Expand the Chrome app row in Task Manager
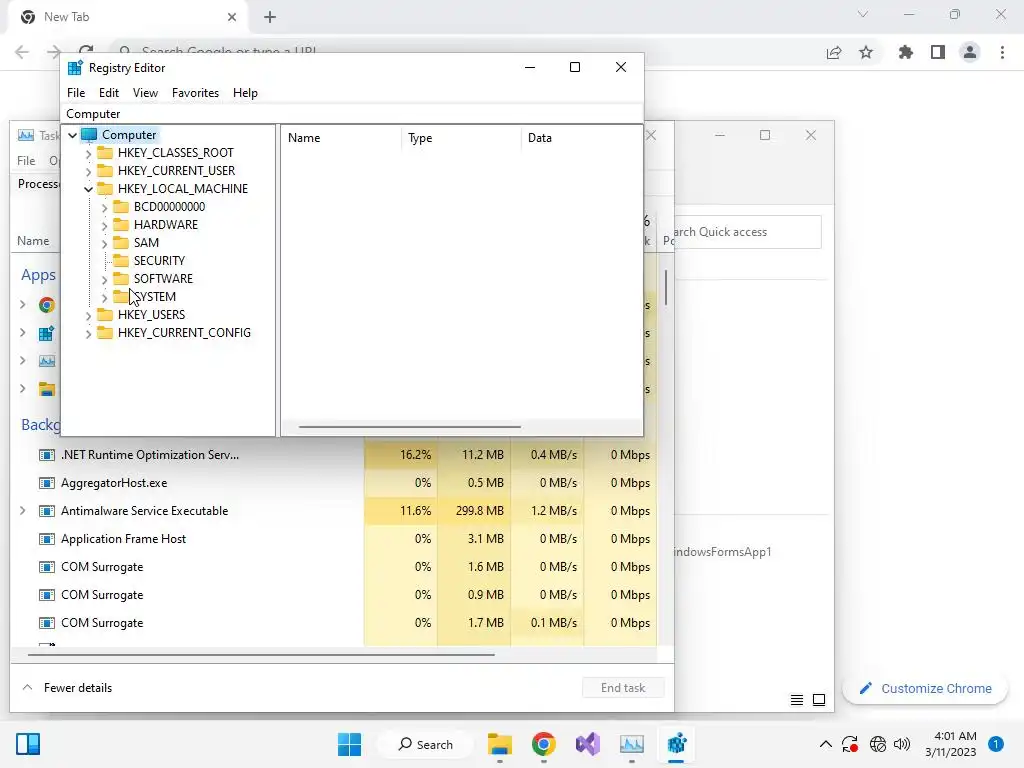The image size is (1024, 768). click(23, 305)
